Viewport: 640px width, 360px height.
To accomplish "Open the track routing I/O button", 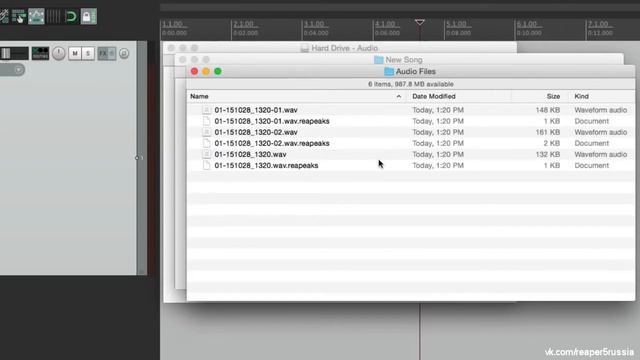I will tap(40, 53).
